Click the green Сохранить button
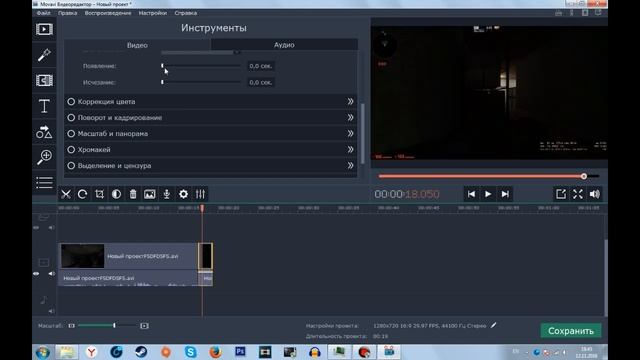This screenshot has height=360, width=640. tap(571, 331)
